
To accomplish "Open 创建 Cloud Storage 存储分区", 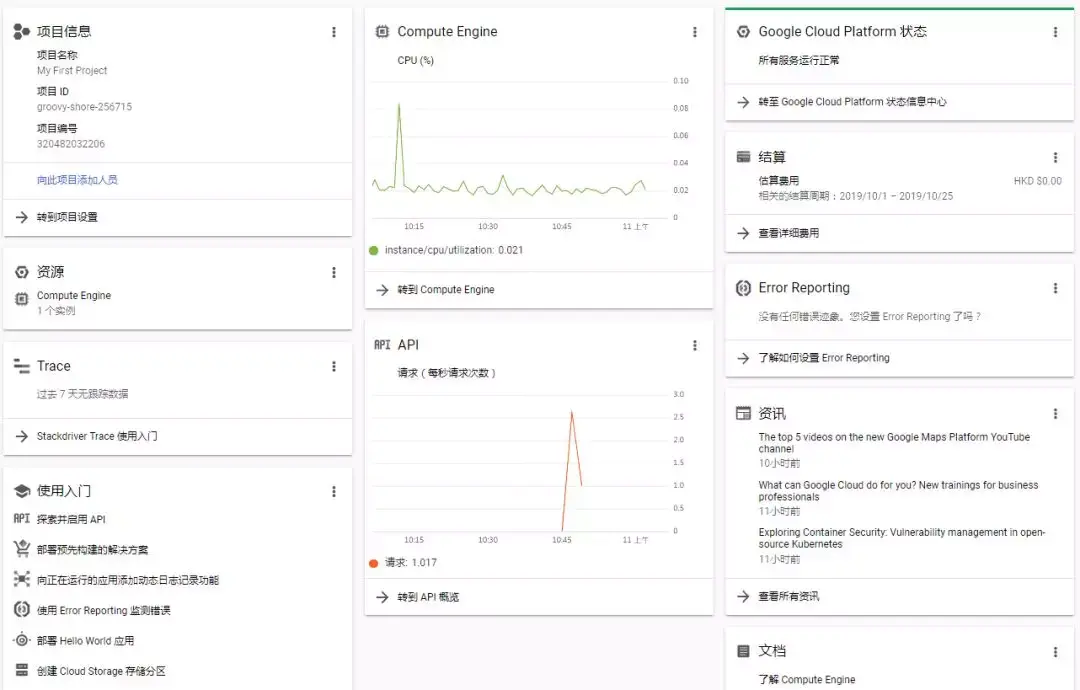I will tap(101, 671).
